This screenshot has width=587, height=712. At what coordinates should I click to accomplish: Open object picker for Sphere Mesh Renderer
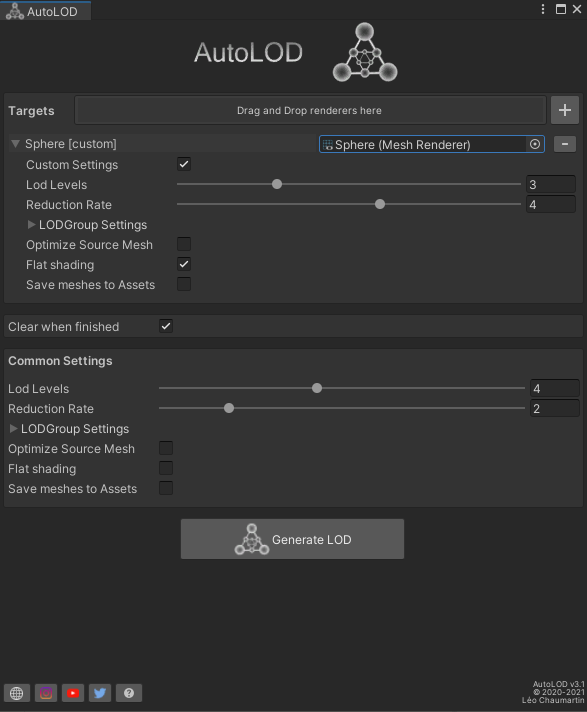(x=535, y=144)
